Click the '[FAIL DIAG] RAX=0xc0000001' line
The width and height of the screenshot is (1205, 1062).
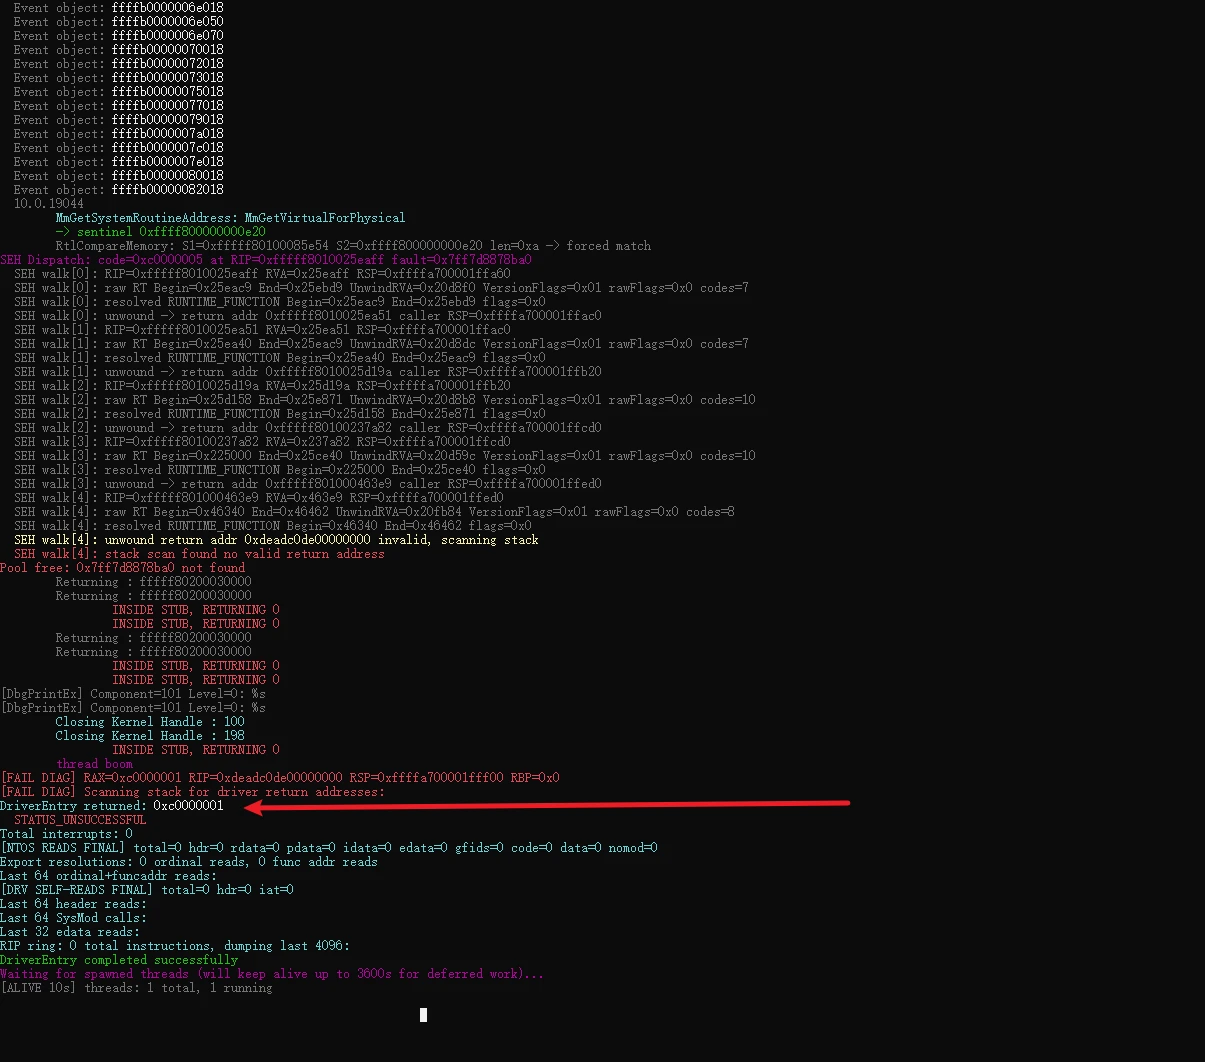pyautogui.click(x=280, y=777)
